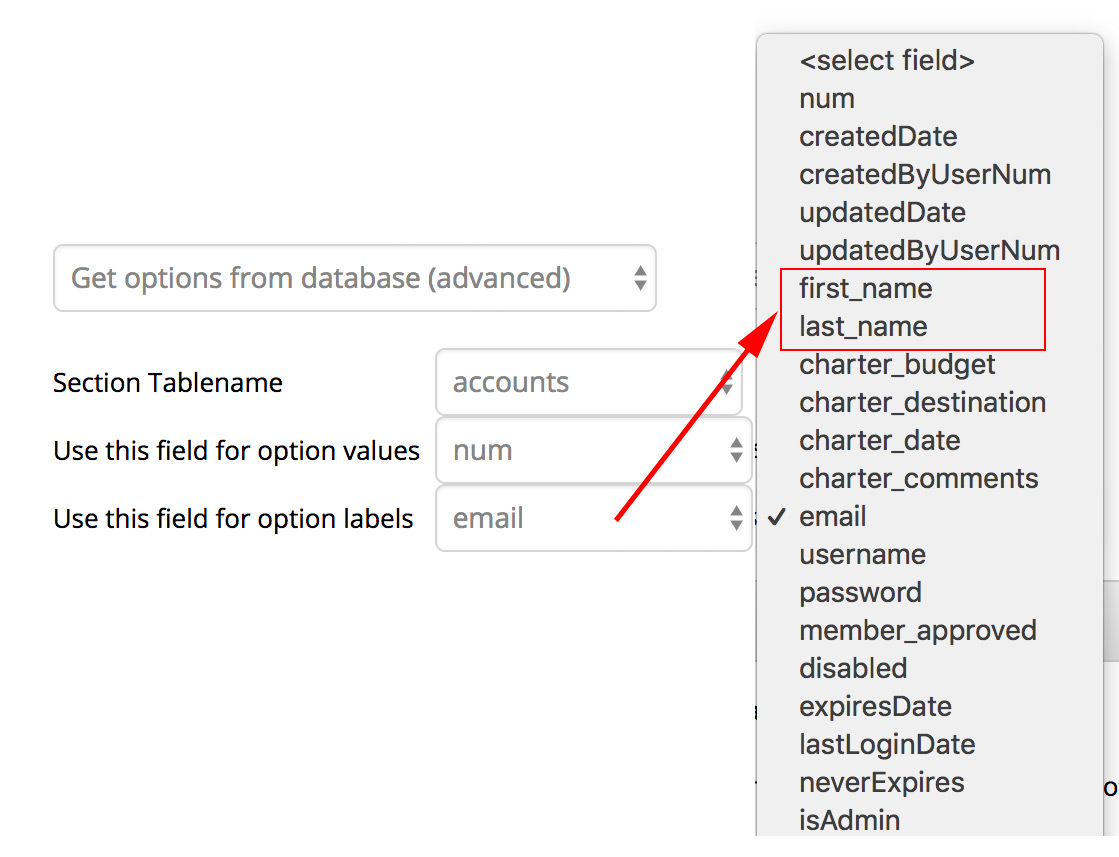The width and height of the screenshot is (1119, 857).
Task: Pick updatedDate from the dropdown list
Action: [x=882, y=213]
